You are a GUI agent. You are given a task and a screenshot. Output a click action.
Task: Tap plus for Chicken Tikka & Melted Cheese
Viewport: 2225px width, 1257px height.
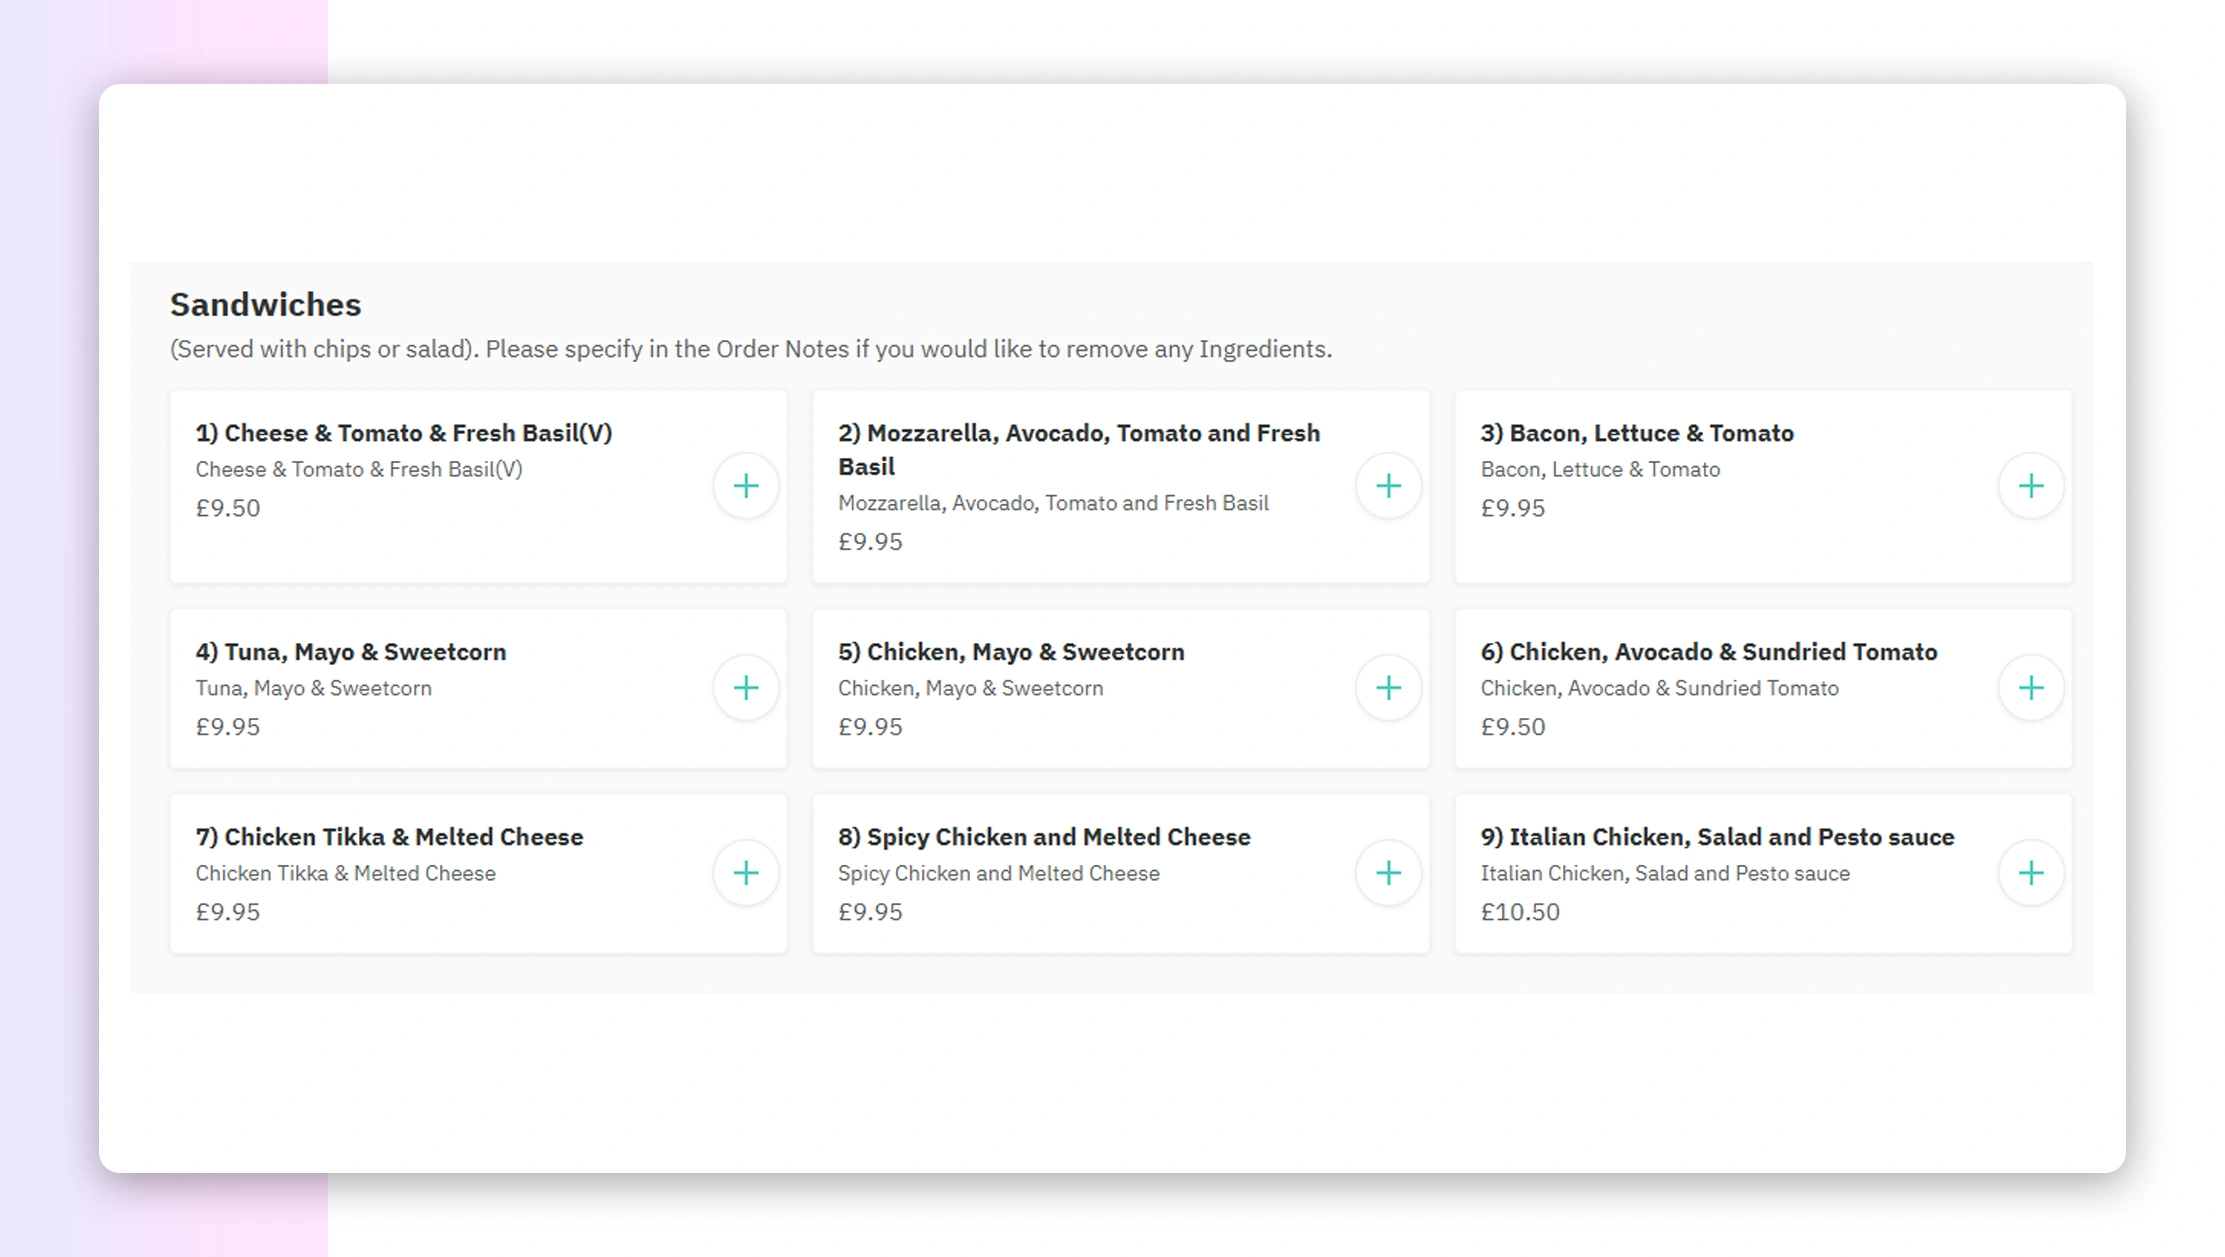(x=745, y=873)
